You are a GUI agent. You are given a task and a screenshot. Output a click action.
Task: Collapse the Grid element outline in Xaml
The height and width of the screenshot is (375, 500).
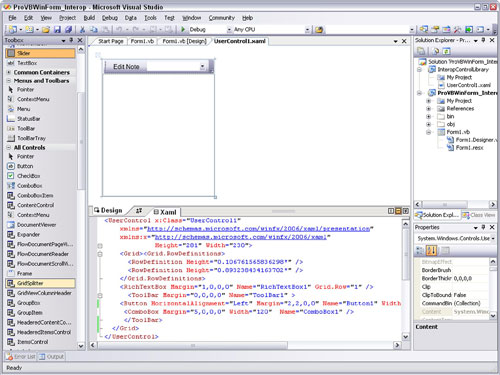coord(100,254)
